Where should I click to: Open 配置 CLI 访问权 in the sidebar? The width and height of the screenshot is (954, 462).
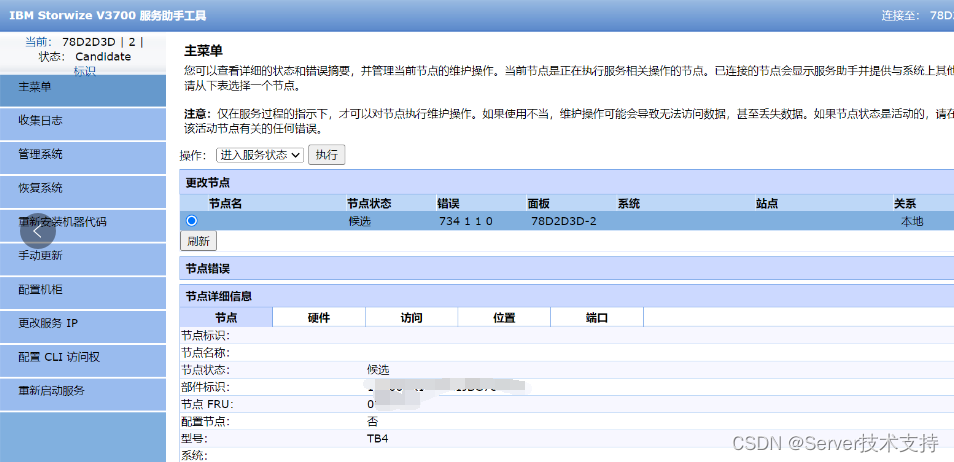83,360
